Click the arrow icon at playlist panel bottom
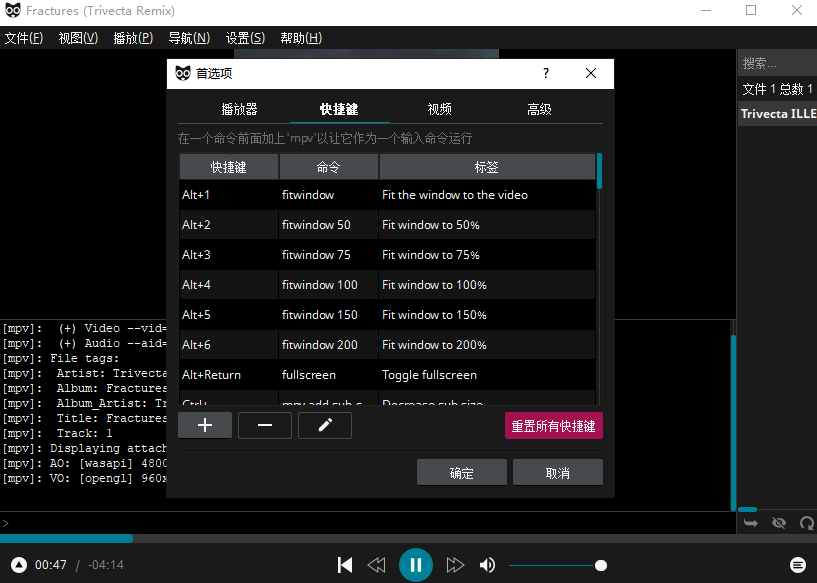This screenshot has width=817, height=583. click(x=750, y=523)
